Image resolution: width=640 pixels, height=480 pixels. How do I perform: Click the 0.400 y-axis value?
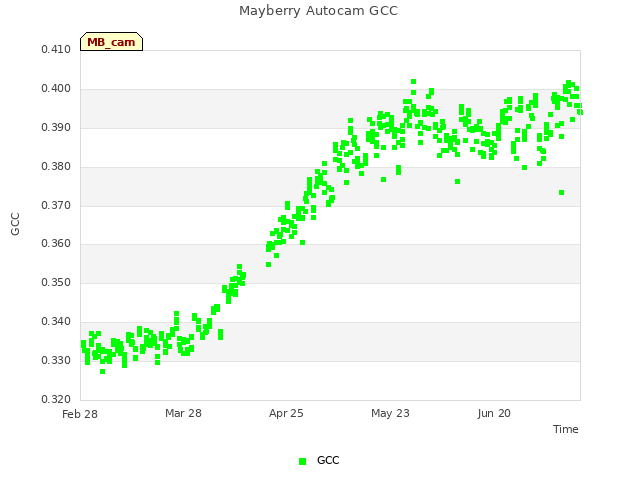point(56,89)
